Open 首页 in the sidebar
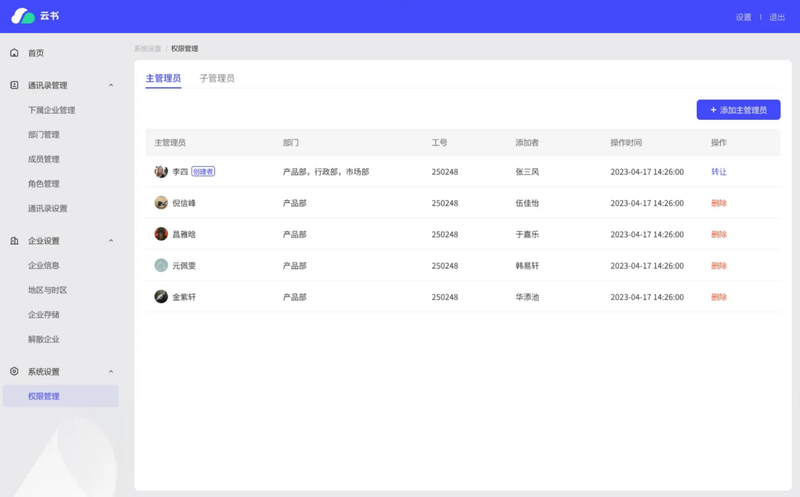This screenshot has width=800, height=497. click(36, 53)
